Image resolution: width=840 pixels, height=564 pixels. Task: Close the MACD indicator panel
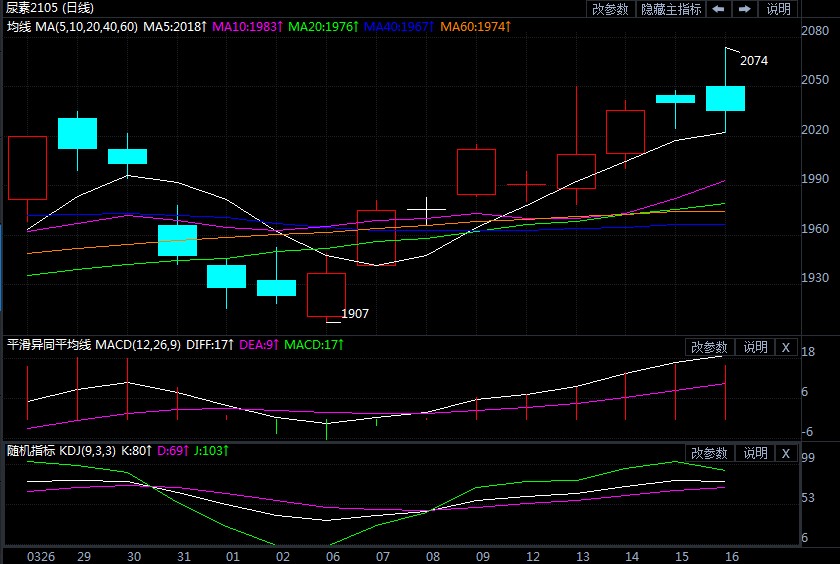pyautogui.click(x=785, y=347)
